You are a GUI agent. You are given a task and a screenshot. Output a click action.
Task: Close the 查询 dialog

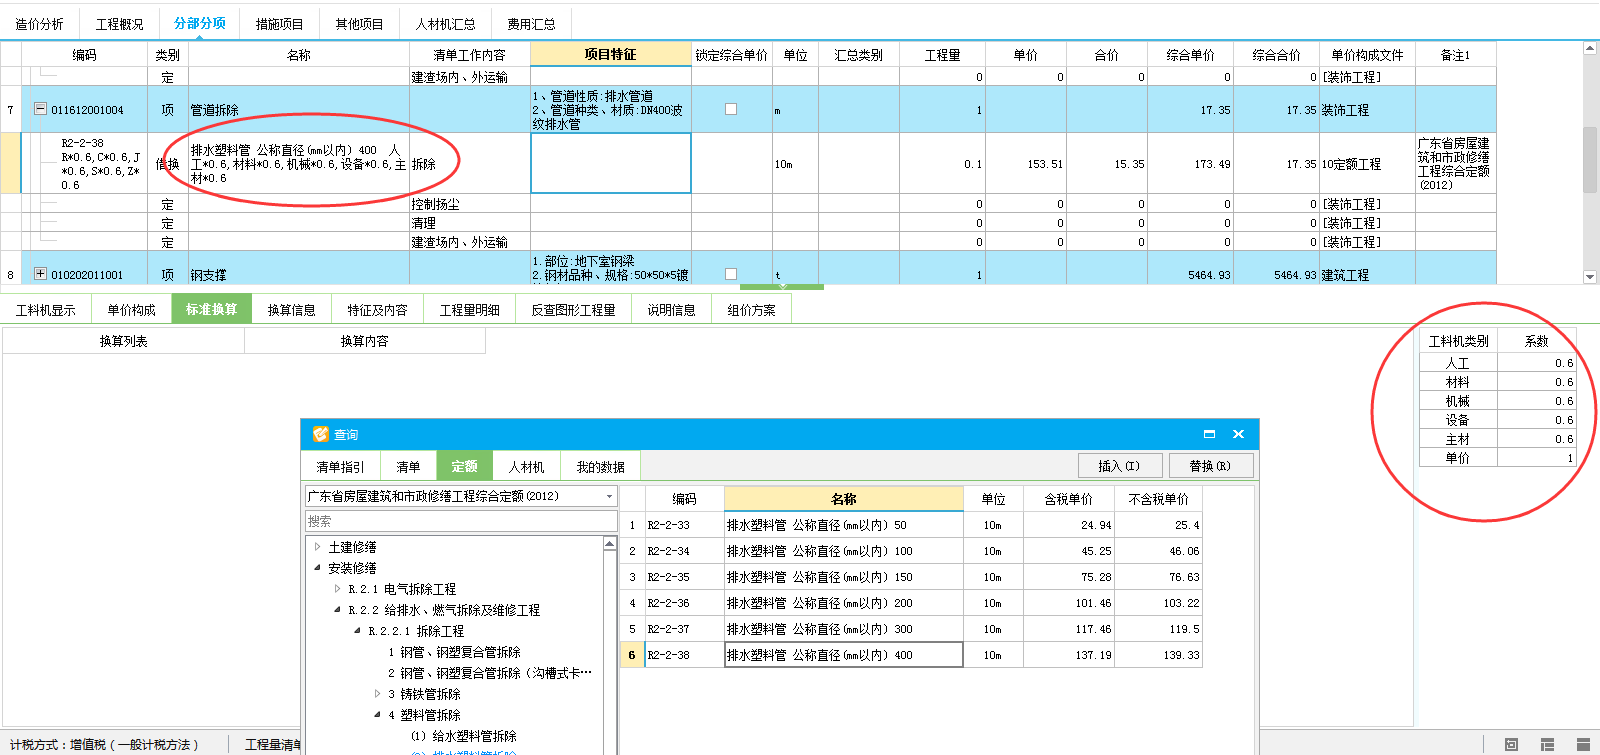1238,434
